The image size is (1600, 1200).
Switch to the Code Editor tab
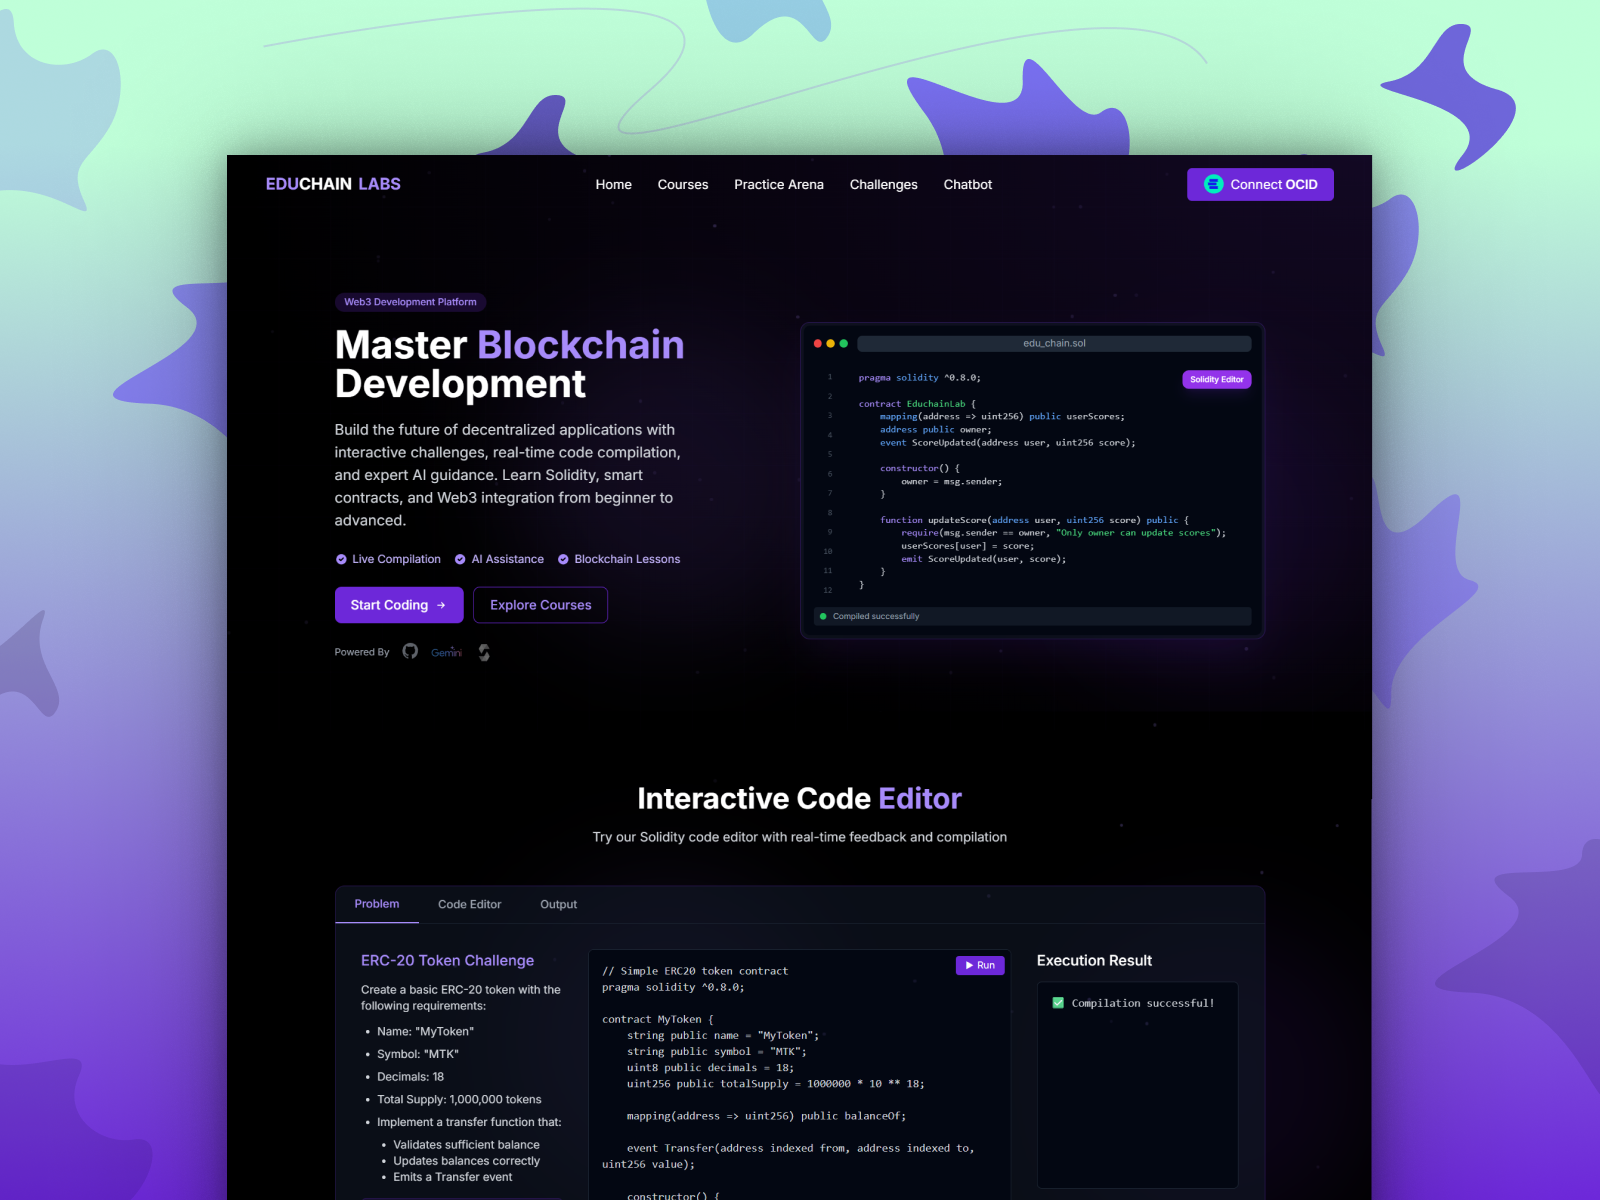[469, 904]
